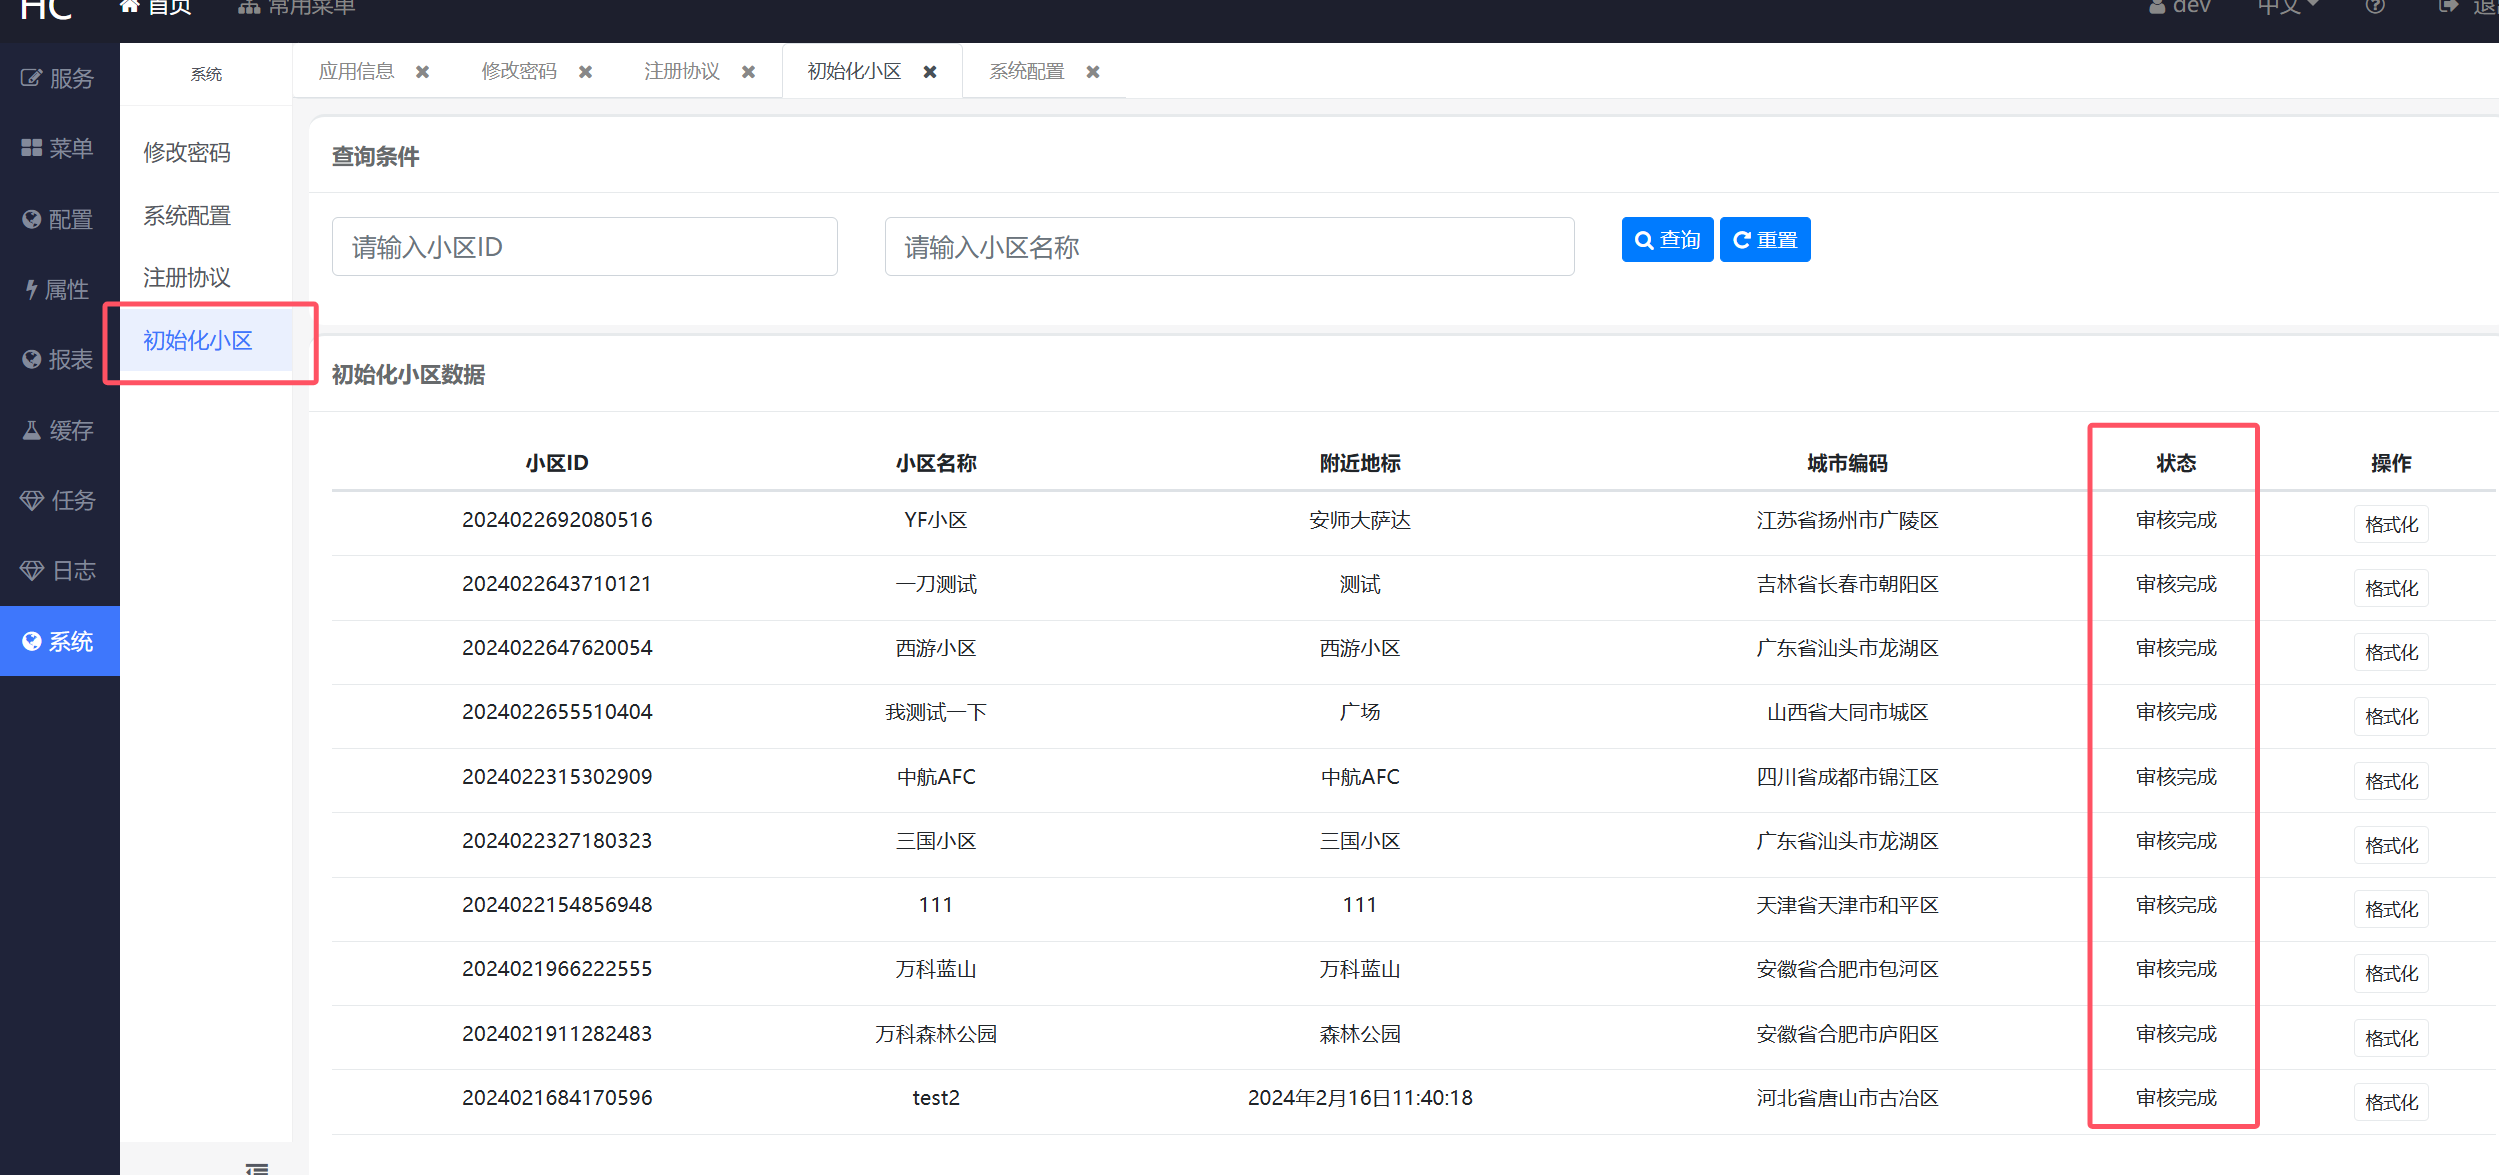This screenshot has height=1175, width=2499.
Task: Focus the 请输入小区名称 input field
Action: (1230, 247)
